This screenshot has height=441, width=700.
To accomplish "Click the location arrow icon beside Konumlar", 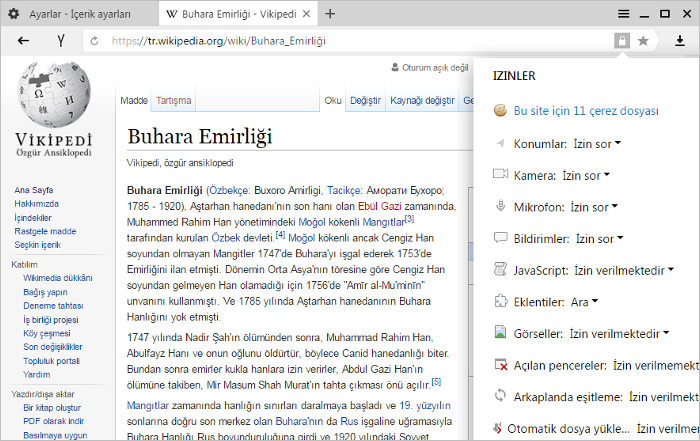I will pos(500,143).
